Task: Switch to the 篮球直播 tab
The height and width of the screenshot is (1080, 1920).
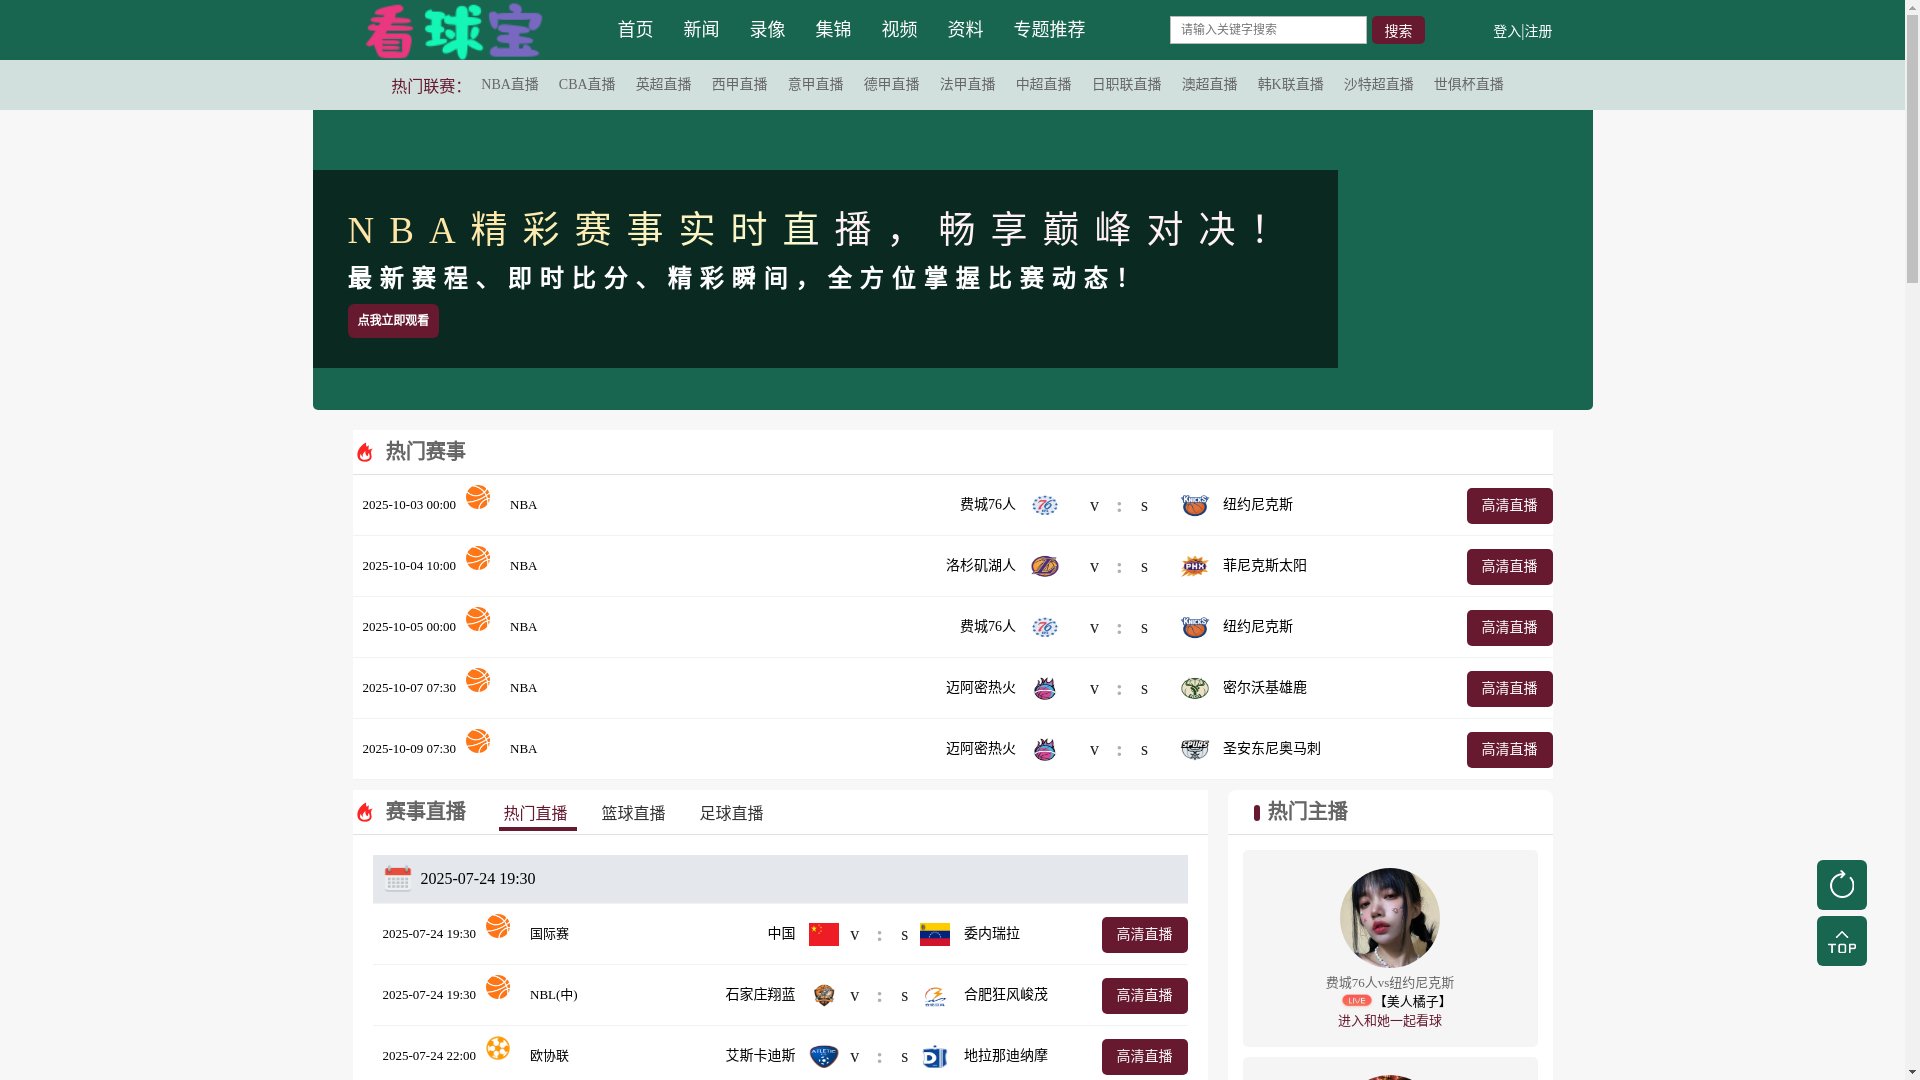Action: 633,814
